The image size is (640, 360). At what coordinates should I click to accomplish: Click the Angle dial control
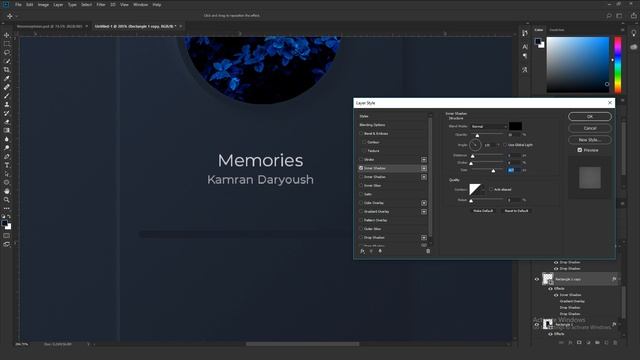(475, 145)
